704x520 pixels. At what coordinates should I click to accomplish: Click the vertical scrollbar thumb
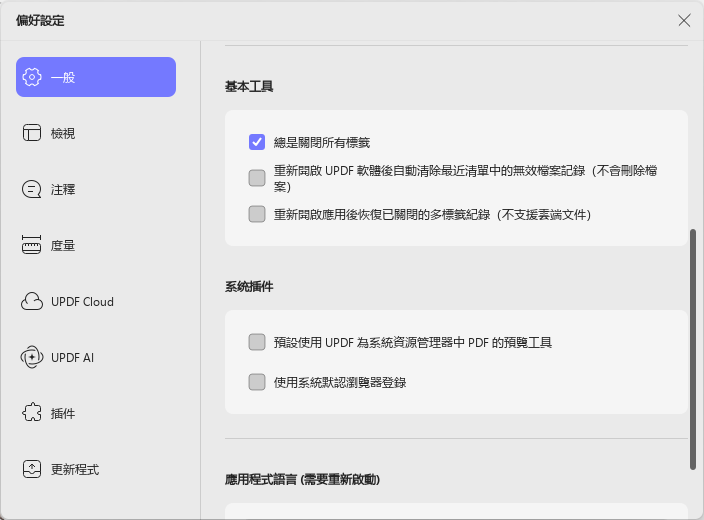coord(693,349)
